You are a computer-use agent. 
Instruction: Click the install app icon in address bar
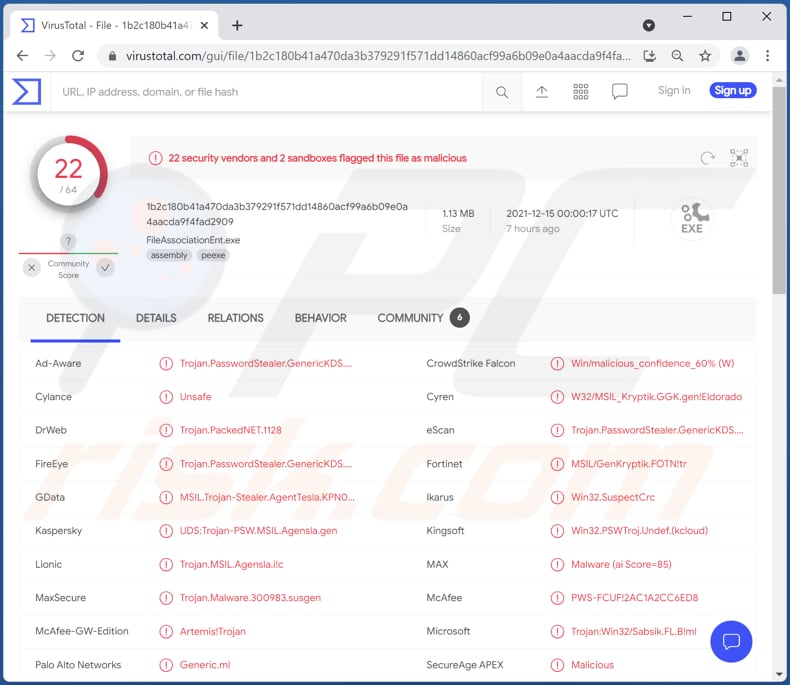point(649,56)
